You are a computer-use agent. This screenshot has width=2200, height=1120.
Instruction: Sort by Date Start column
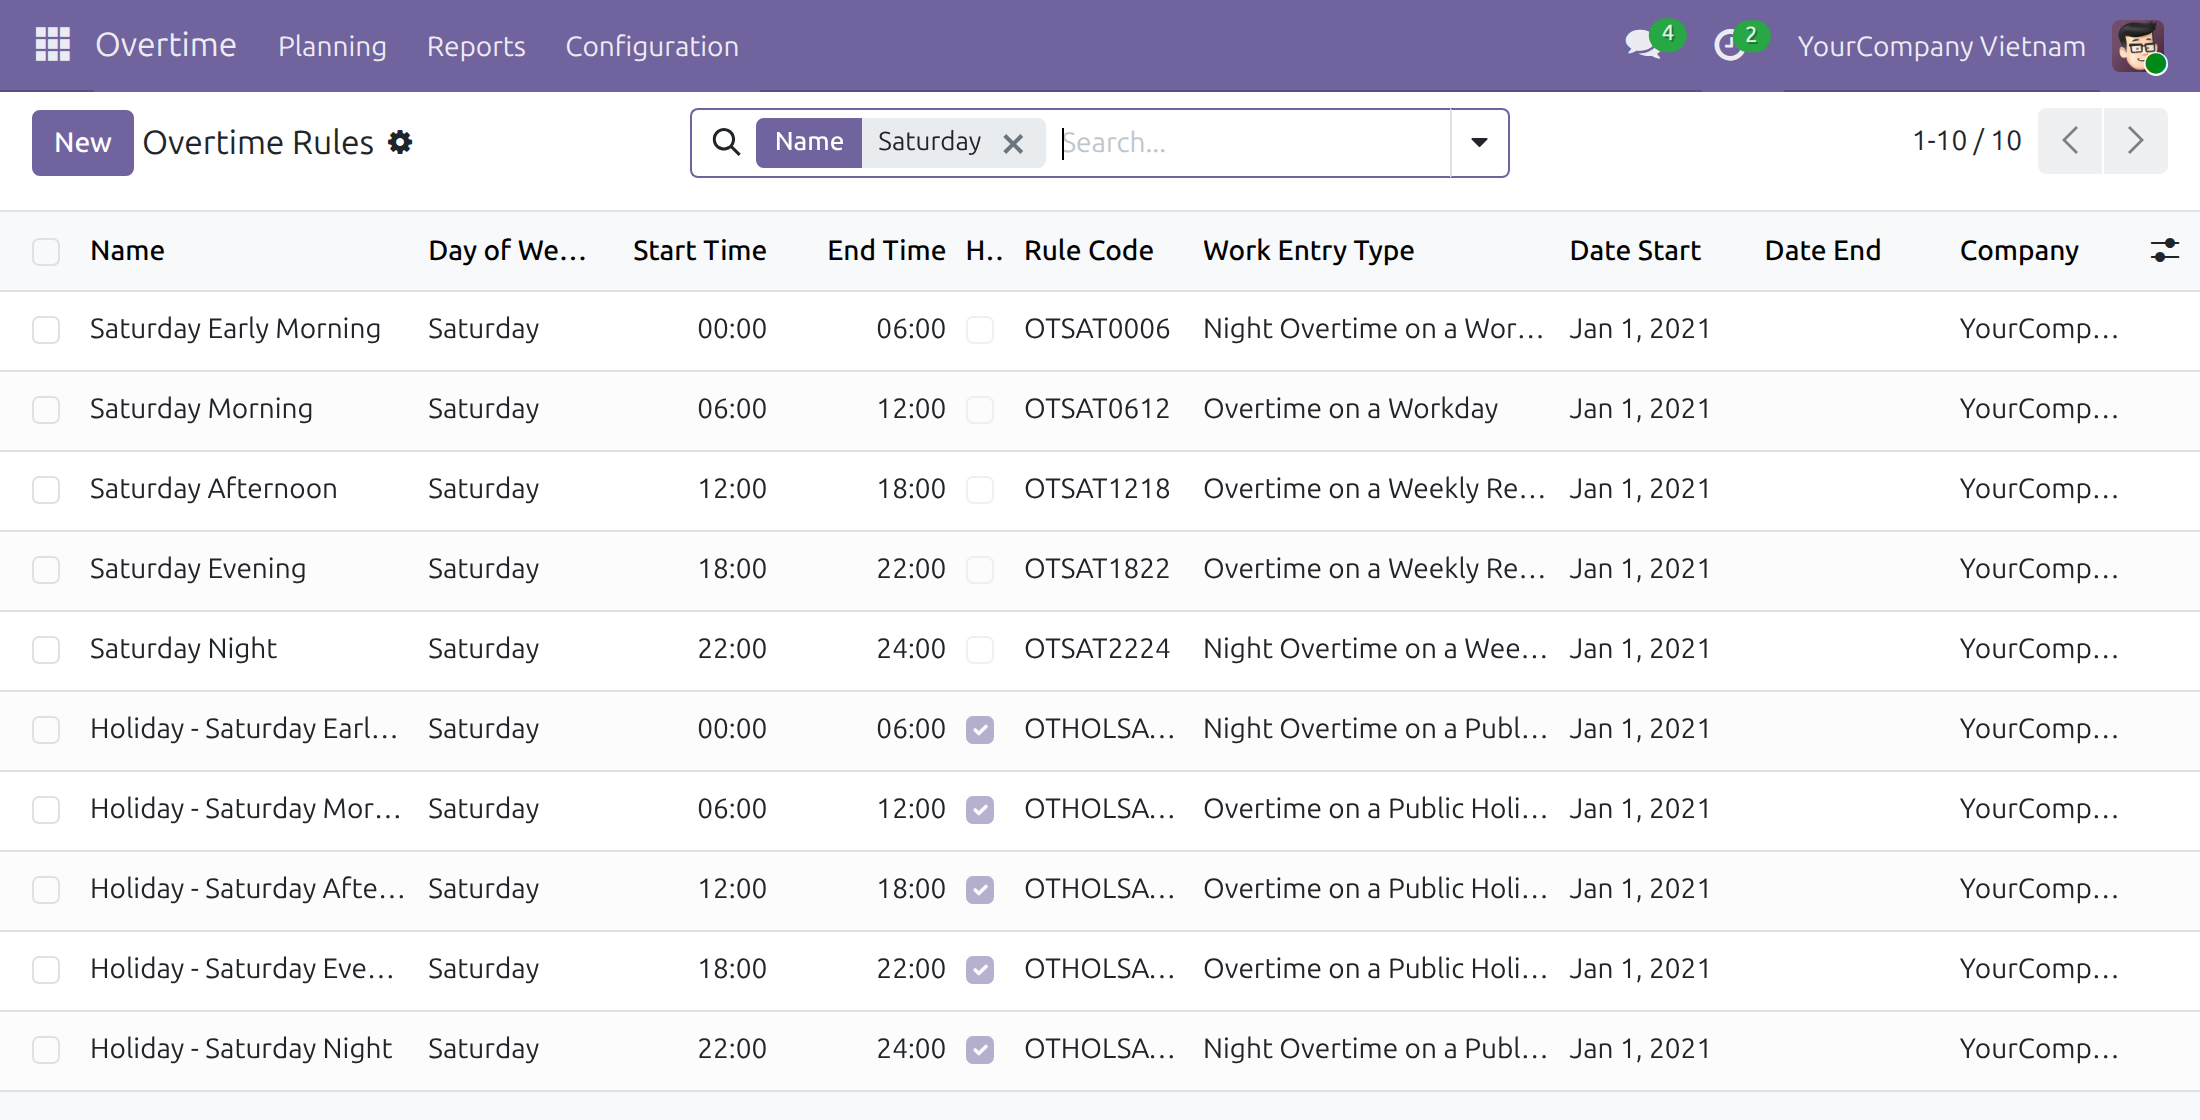[x=1635, y=250]
